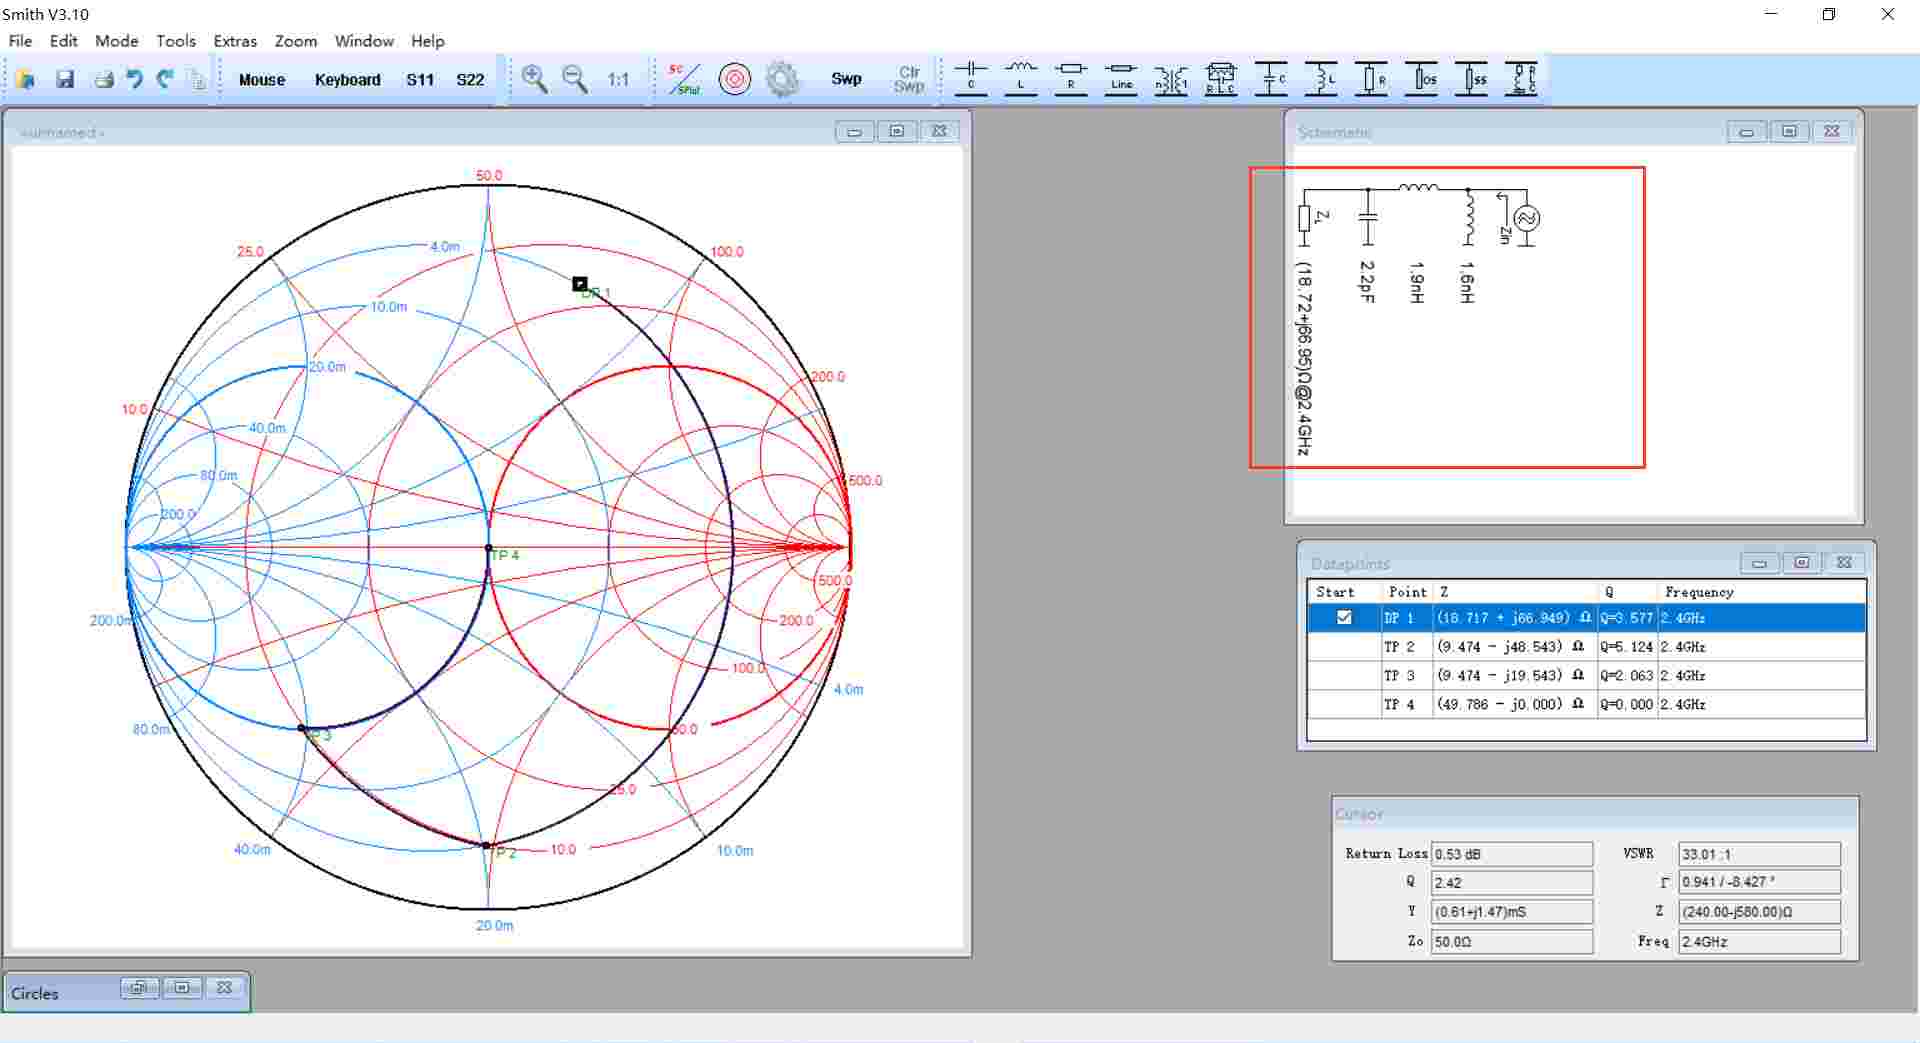
Task: Add a short stub (SS) element
Action: point(1471,78)
